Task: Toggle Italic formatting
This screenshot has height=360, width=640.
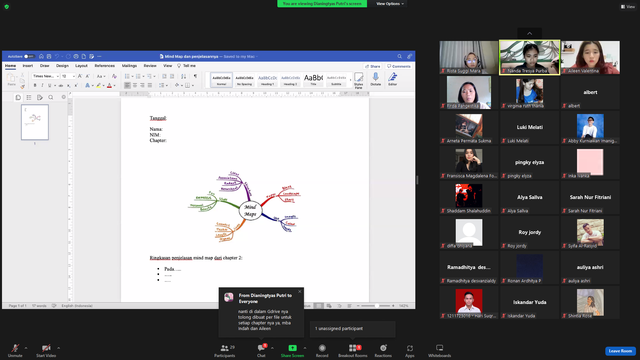Action: pos(42,85)
